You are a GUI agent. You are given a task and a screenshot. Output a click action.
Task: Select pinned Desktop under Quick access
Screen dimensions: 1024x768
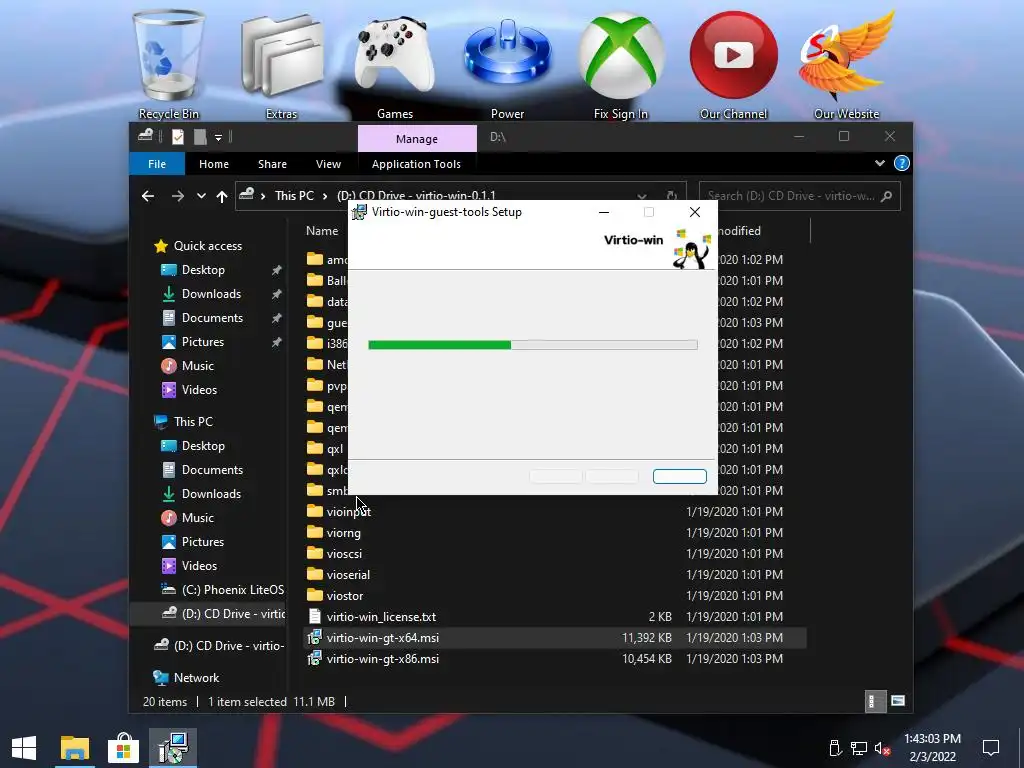coord(203,270)
